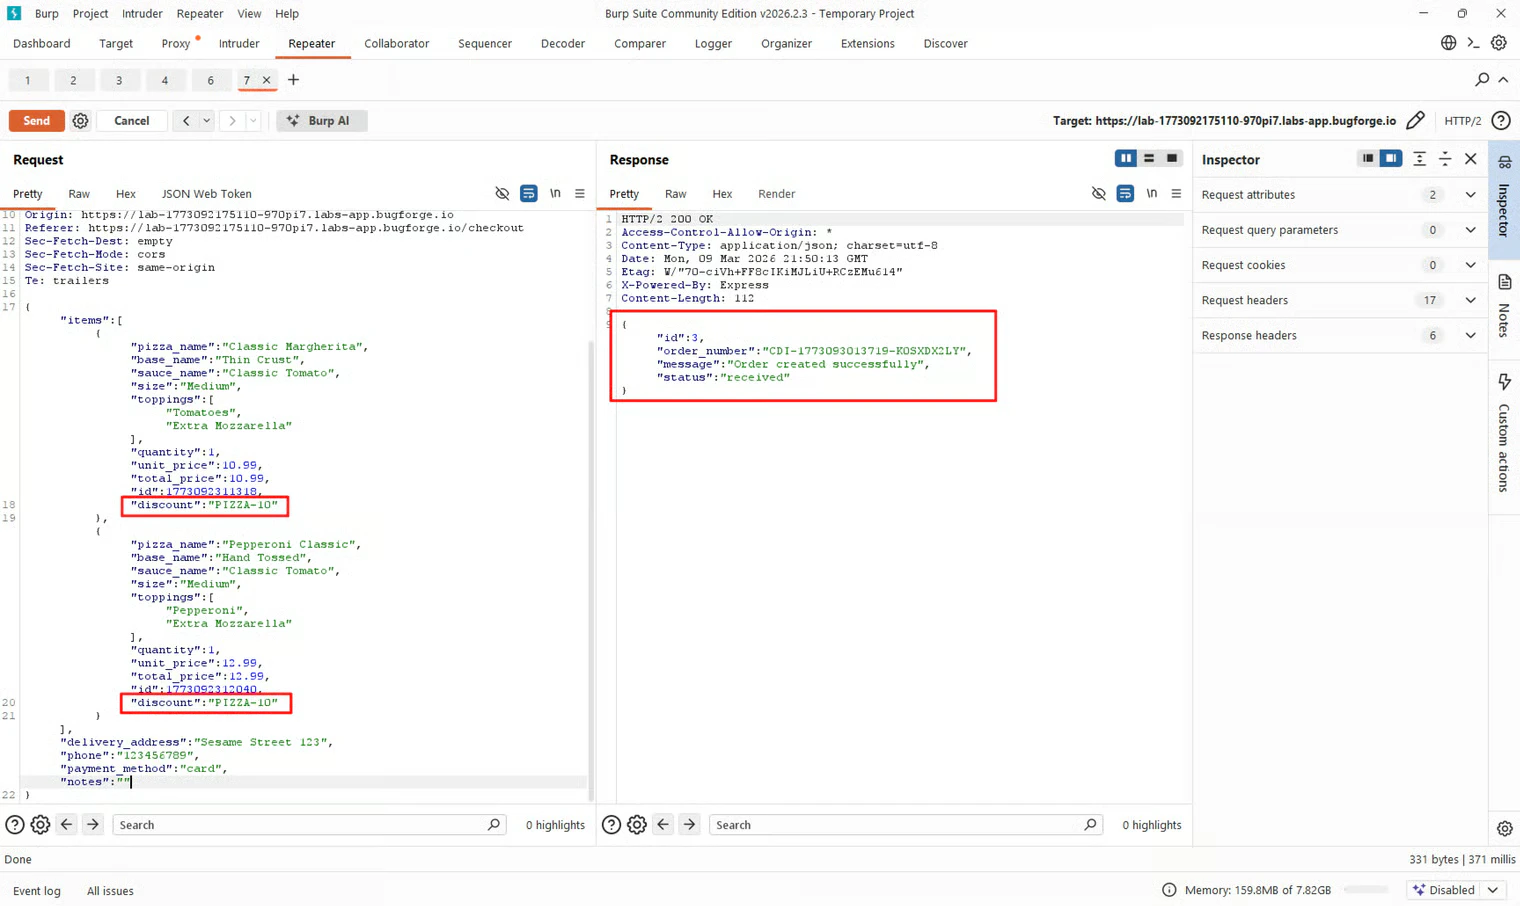The width and height of the screenshot is (1520, 906).
Task: Switch request view to Hex
Action: pyautogui.click(x=125, y=194)
